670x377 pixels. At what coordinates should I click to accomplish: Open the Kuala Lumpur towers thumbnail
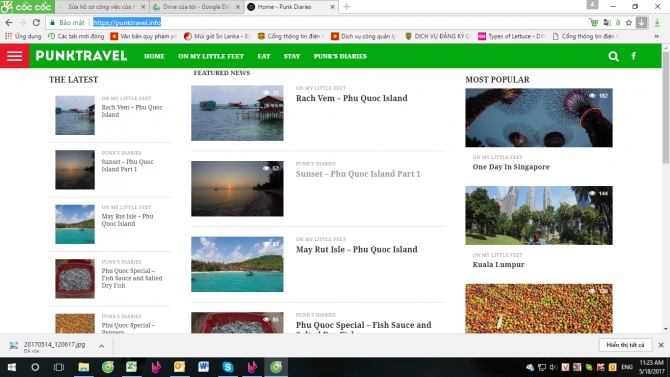click(x=539, y=215)
